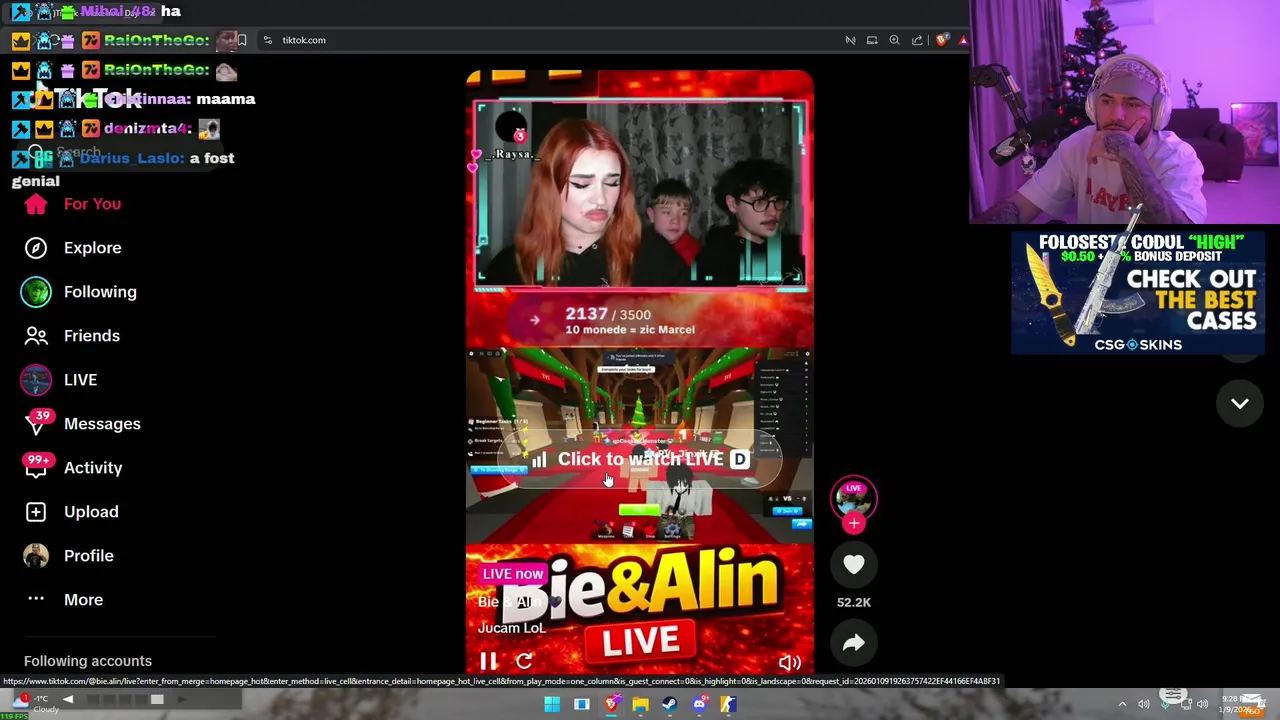Viewport: 1280px width, 720px height.
Task: Open site settings icon in address bar
Action: 267,40
